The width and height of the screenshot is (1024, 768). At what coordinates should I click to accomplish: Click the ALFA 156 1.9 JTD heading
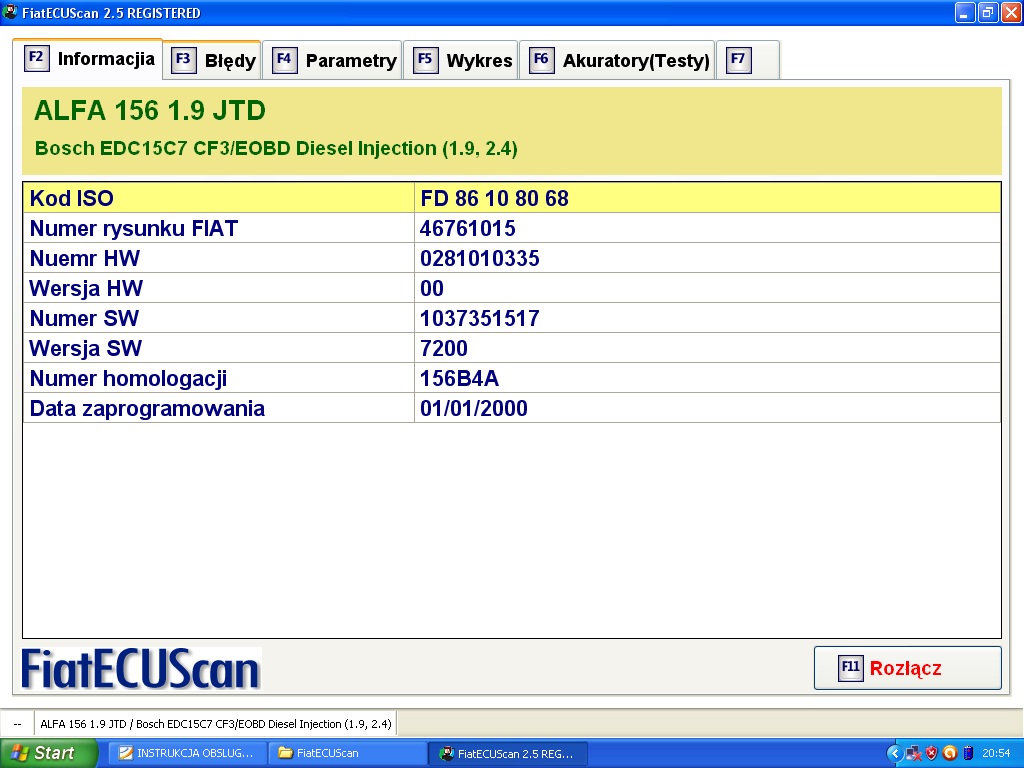point(150,110)
